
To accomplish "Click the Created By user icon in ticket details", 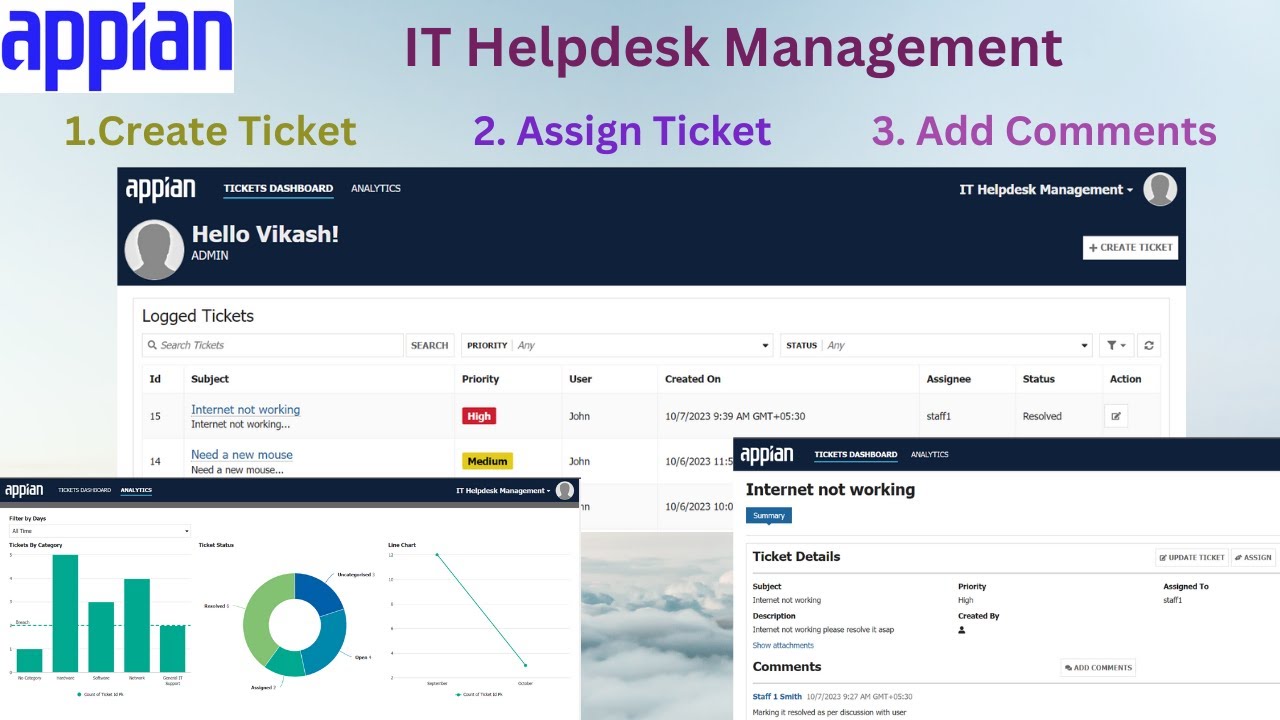I will [x=962, y=630].
